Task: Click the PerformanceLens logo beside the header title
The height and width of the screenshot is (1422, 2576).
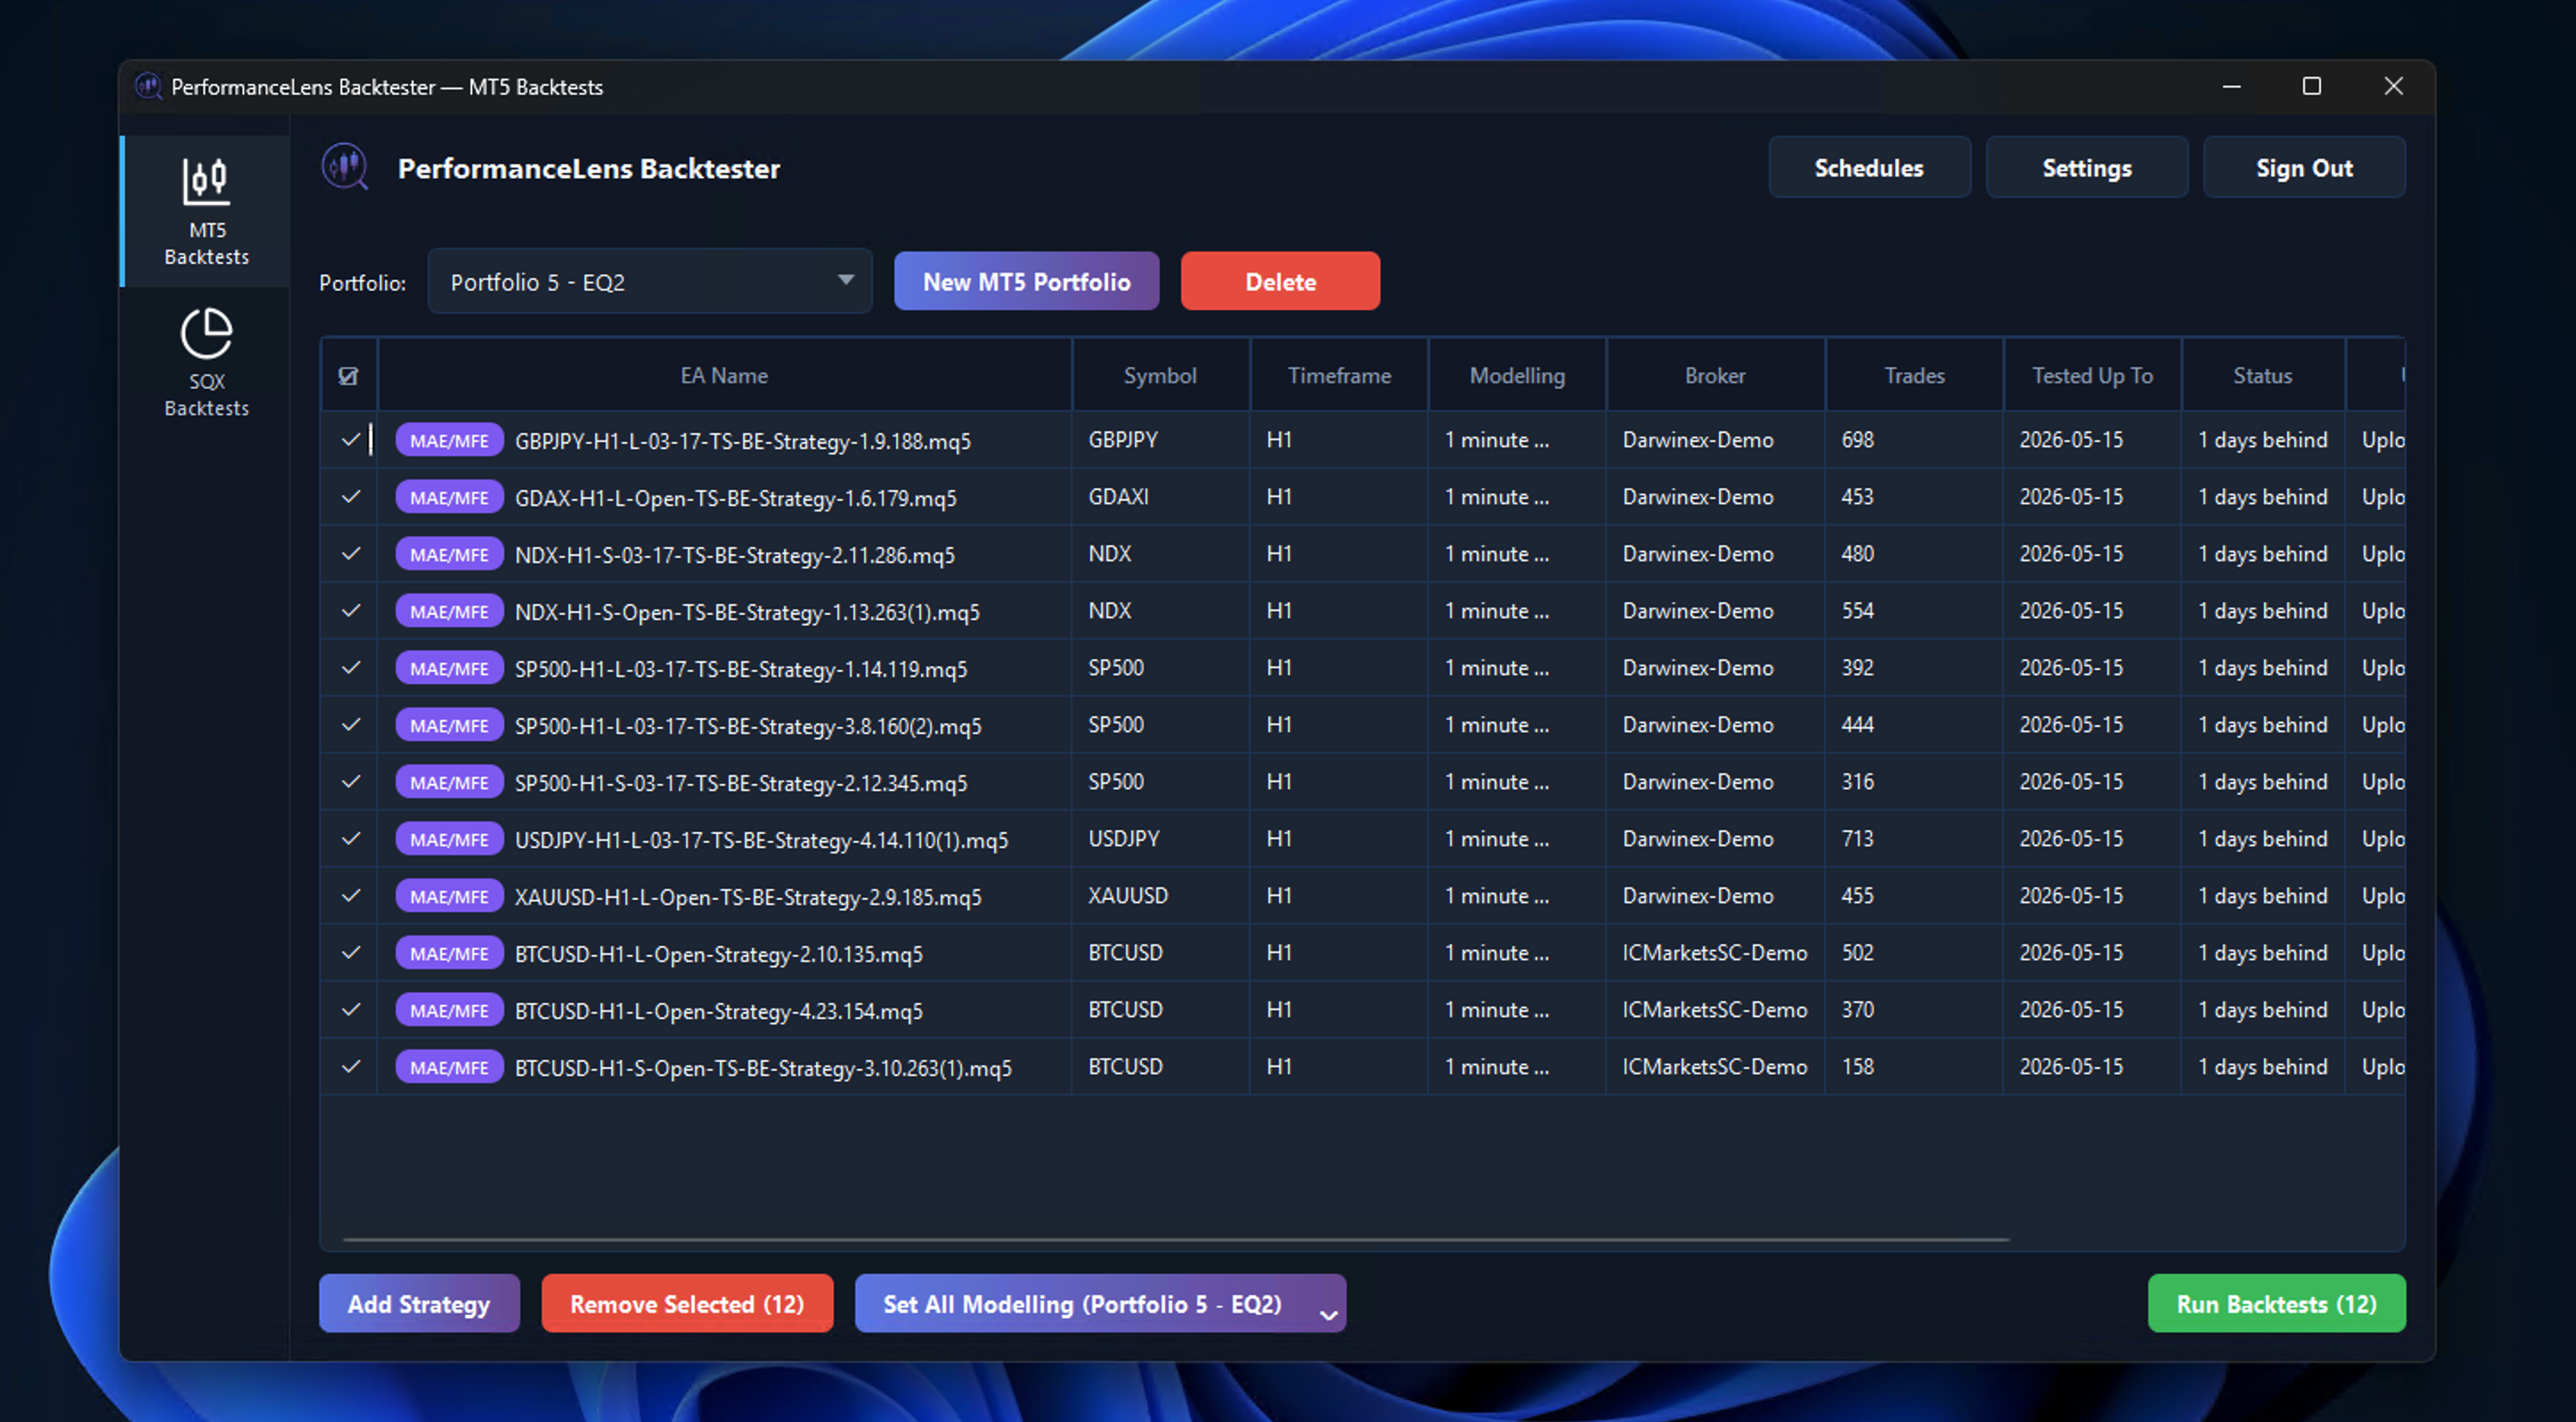Action: pyautogui.click(x=345, y=167)
